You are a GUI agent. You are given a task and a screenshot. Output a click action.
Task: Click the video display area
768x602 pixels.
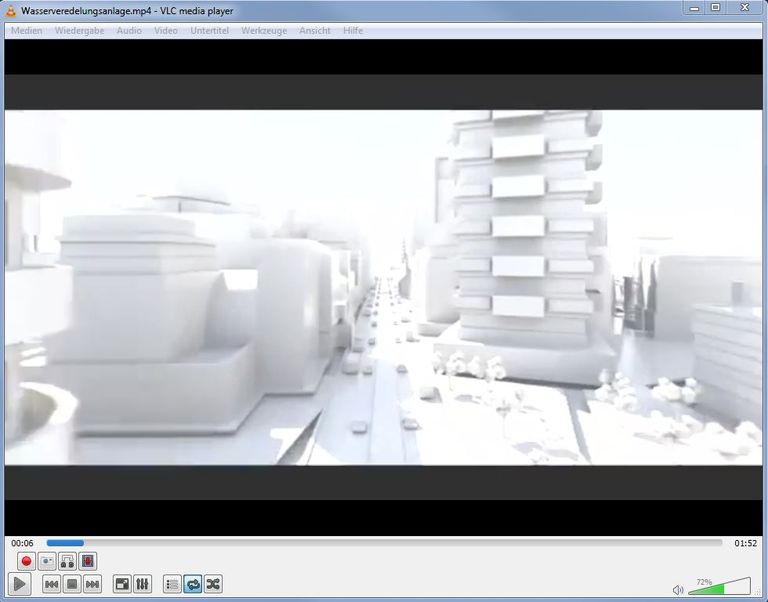tap(384, 288)
